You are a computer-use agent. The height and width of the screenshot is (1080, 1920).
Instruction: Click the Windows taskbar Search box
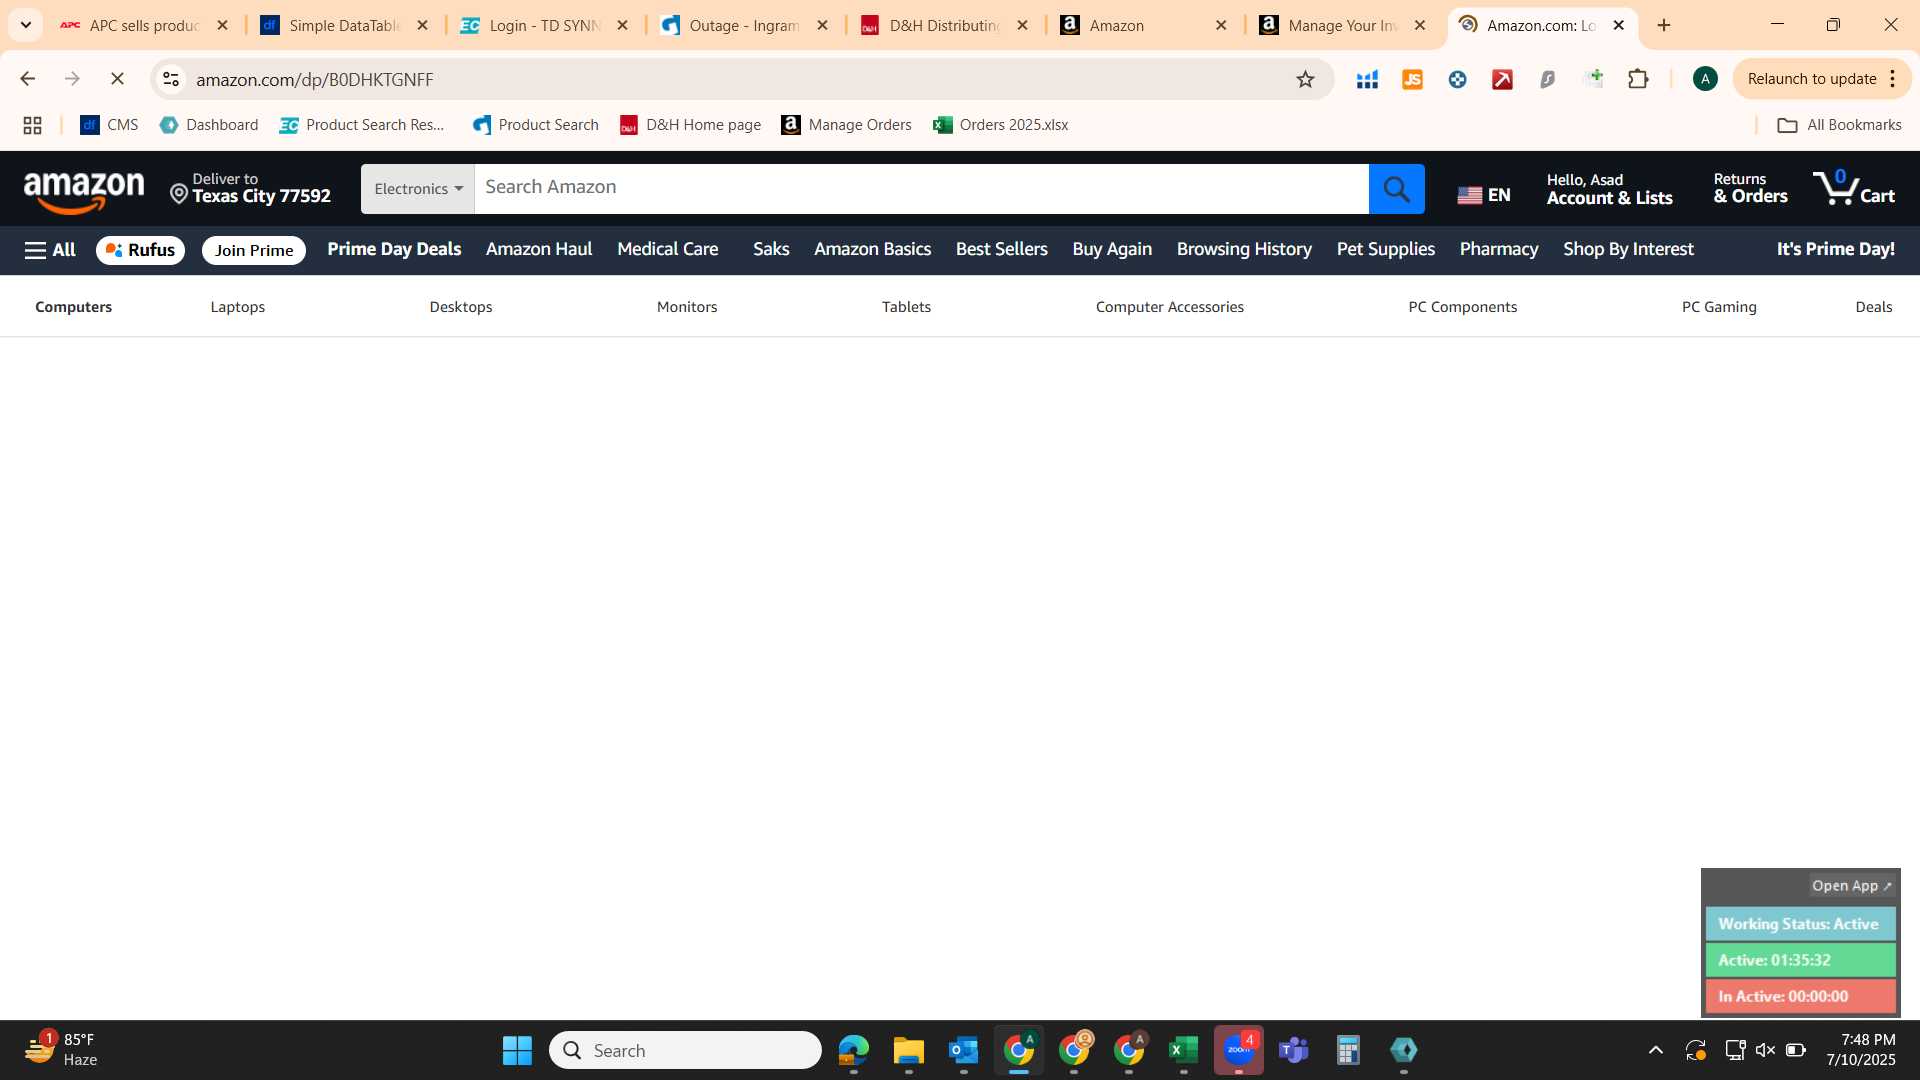point(685,1050)
